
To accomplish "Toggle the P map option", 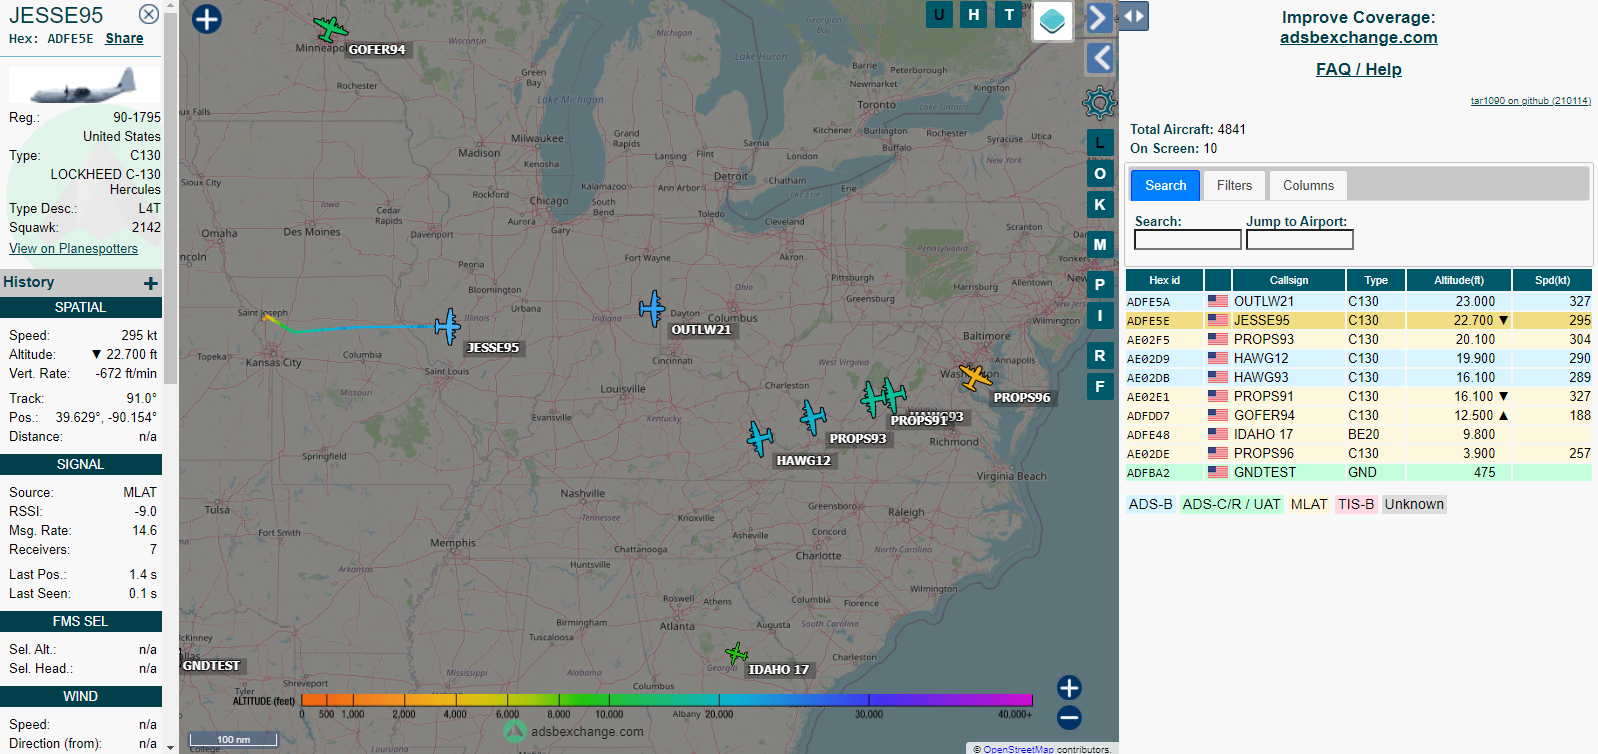I will pos(1100,284).
